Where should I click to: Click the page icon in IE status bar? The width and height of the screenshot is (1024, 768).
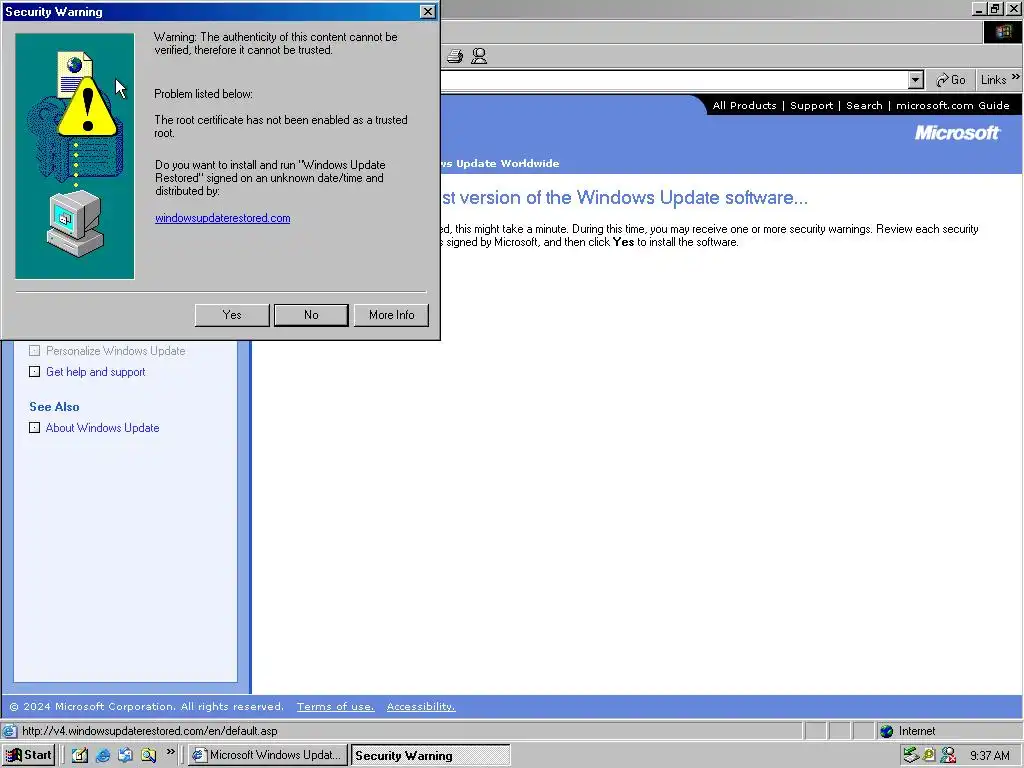(9, 731)
